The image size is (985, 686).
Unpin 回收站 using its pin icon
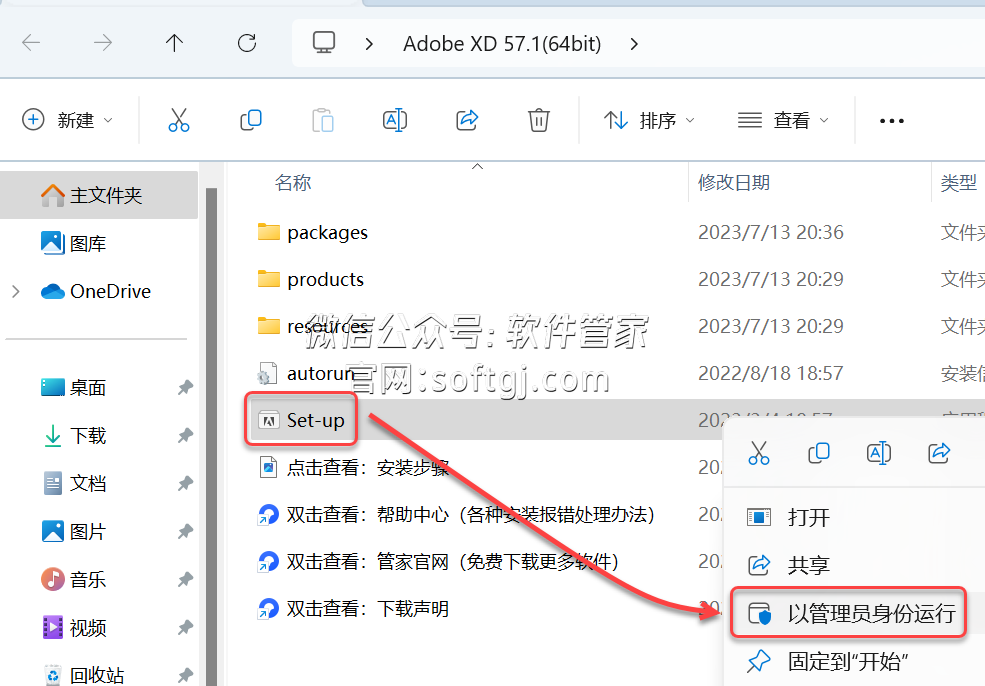click(185, 675)
